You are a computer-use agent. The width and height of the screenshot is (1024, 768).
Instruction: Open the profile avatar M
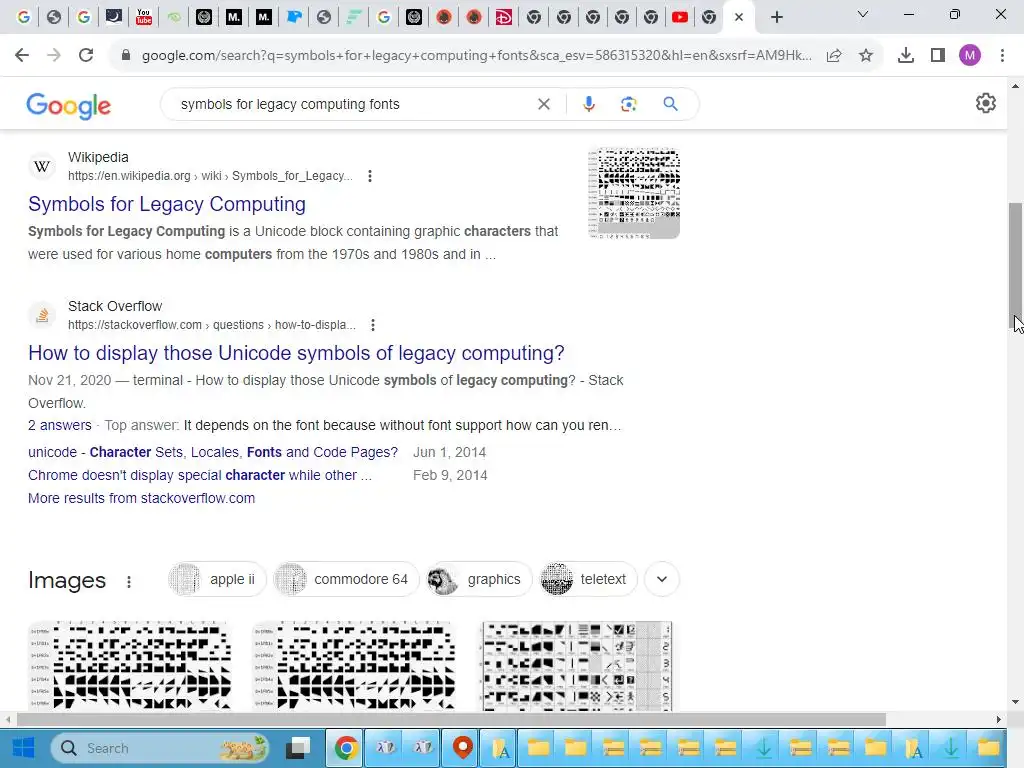click(x=970, y=56)
